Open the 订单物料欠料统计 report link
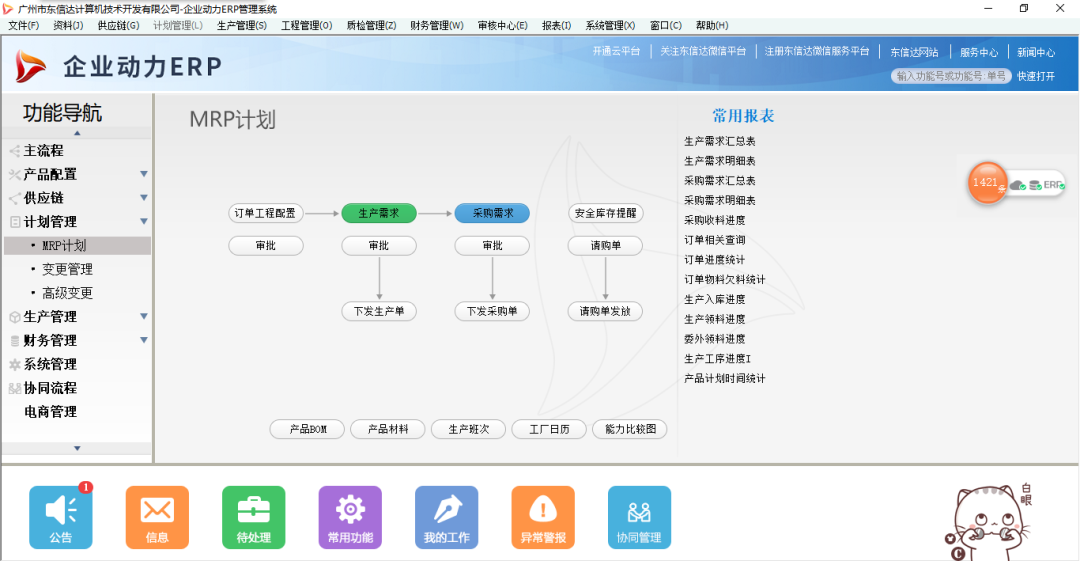Image resolution: width=1080 pixels, height=561 pixels. tap(725, 280)
